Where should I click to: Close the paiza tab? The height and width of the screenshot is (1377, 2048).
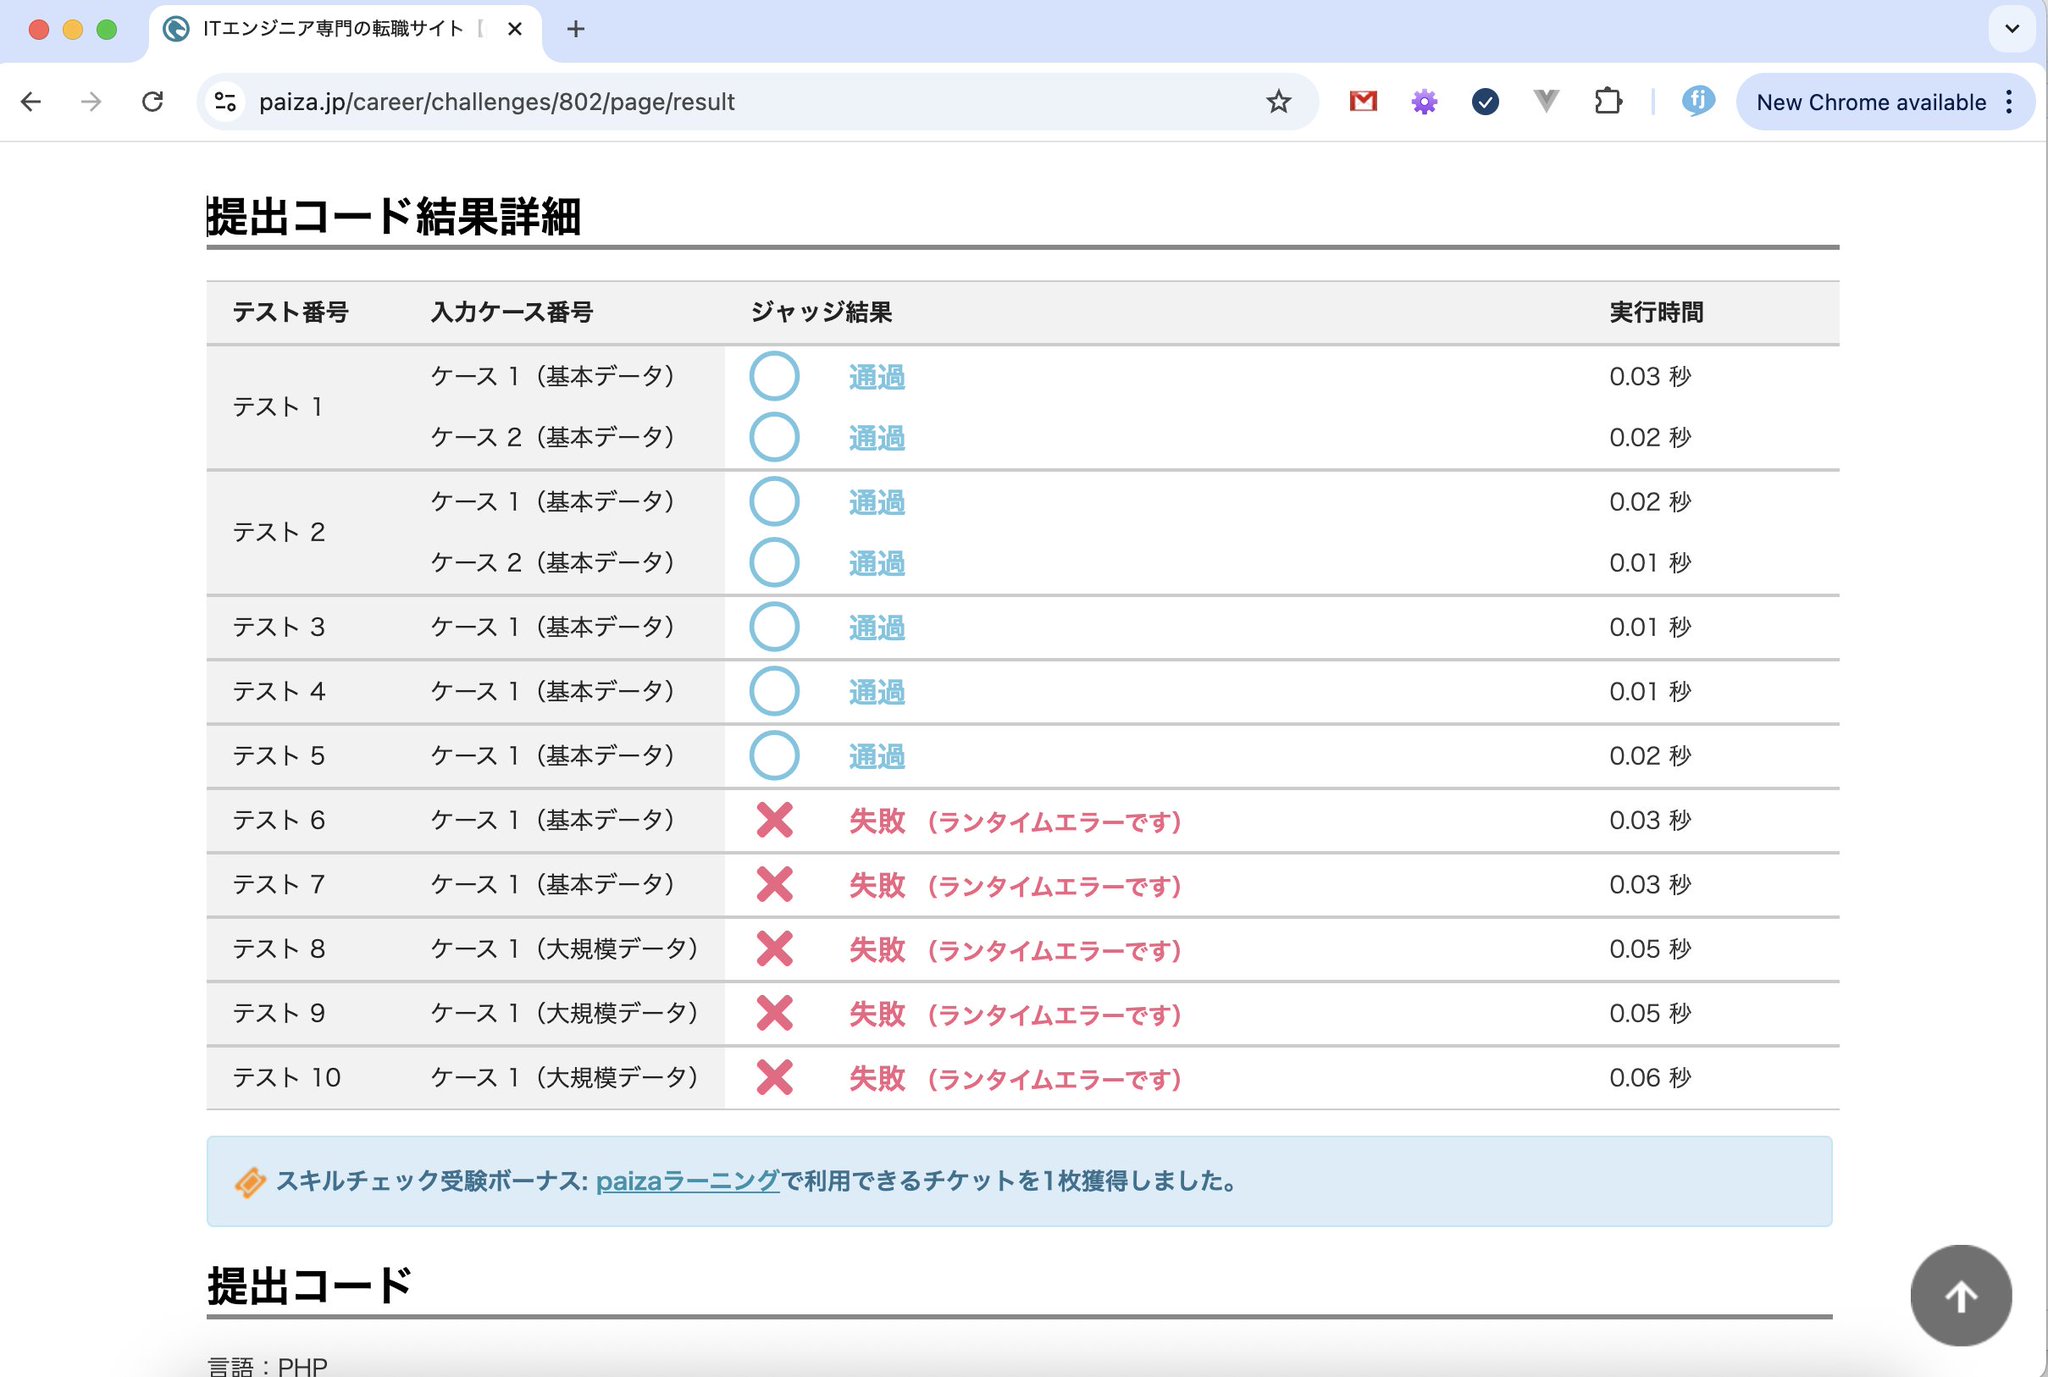pyautogui.click(x=515, y=29)
